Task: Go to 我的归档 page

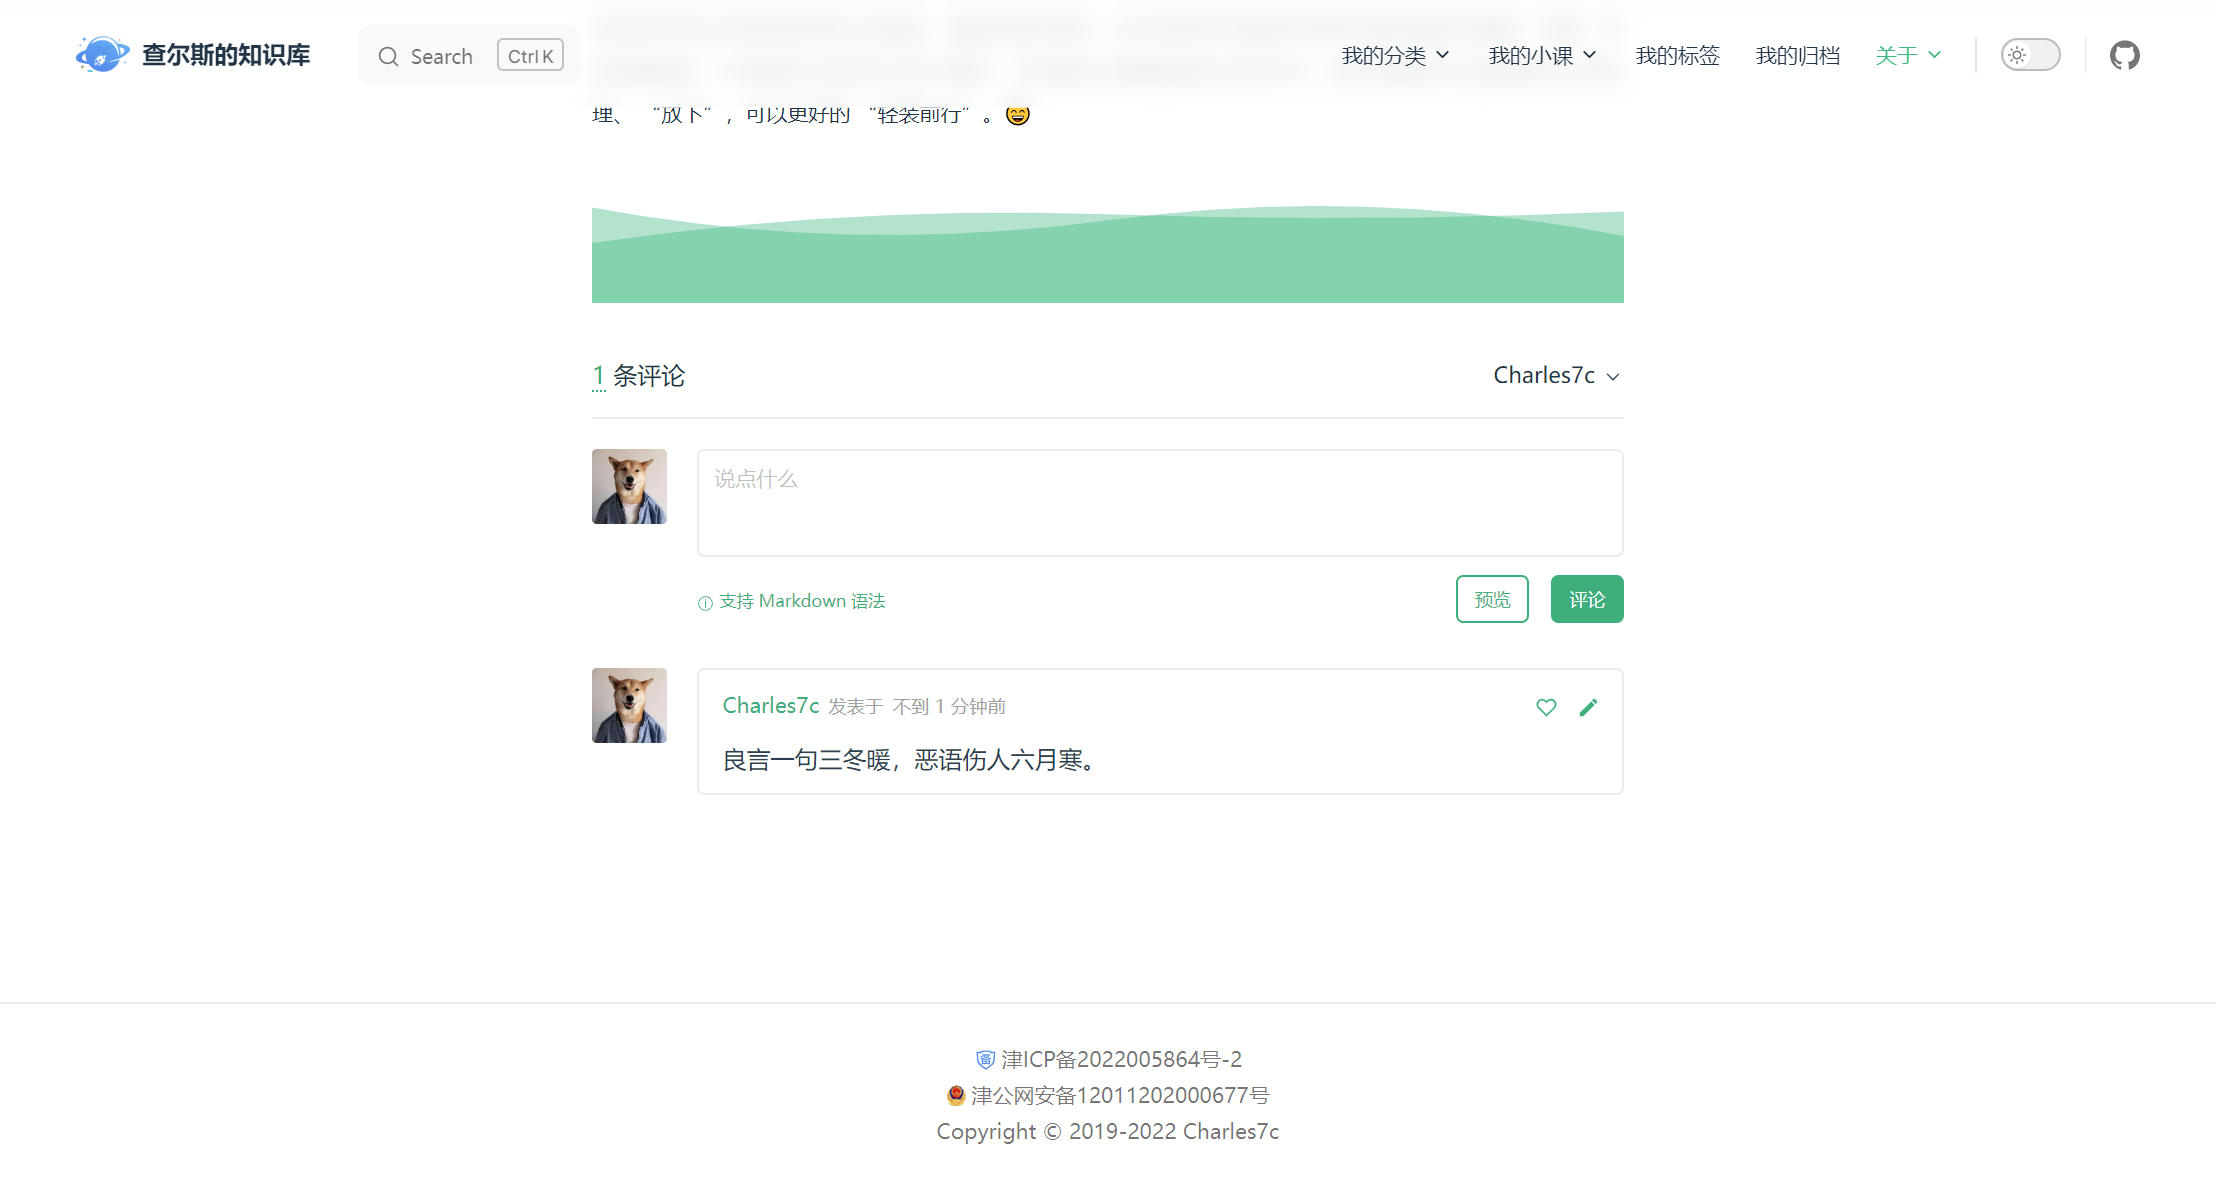Action: pyautogui.click(x=1797, y=56)
